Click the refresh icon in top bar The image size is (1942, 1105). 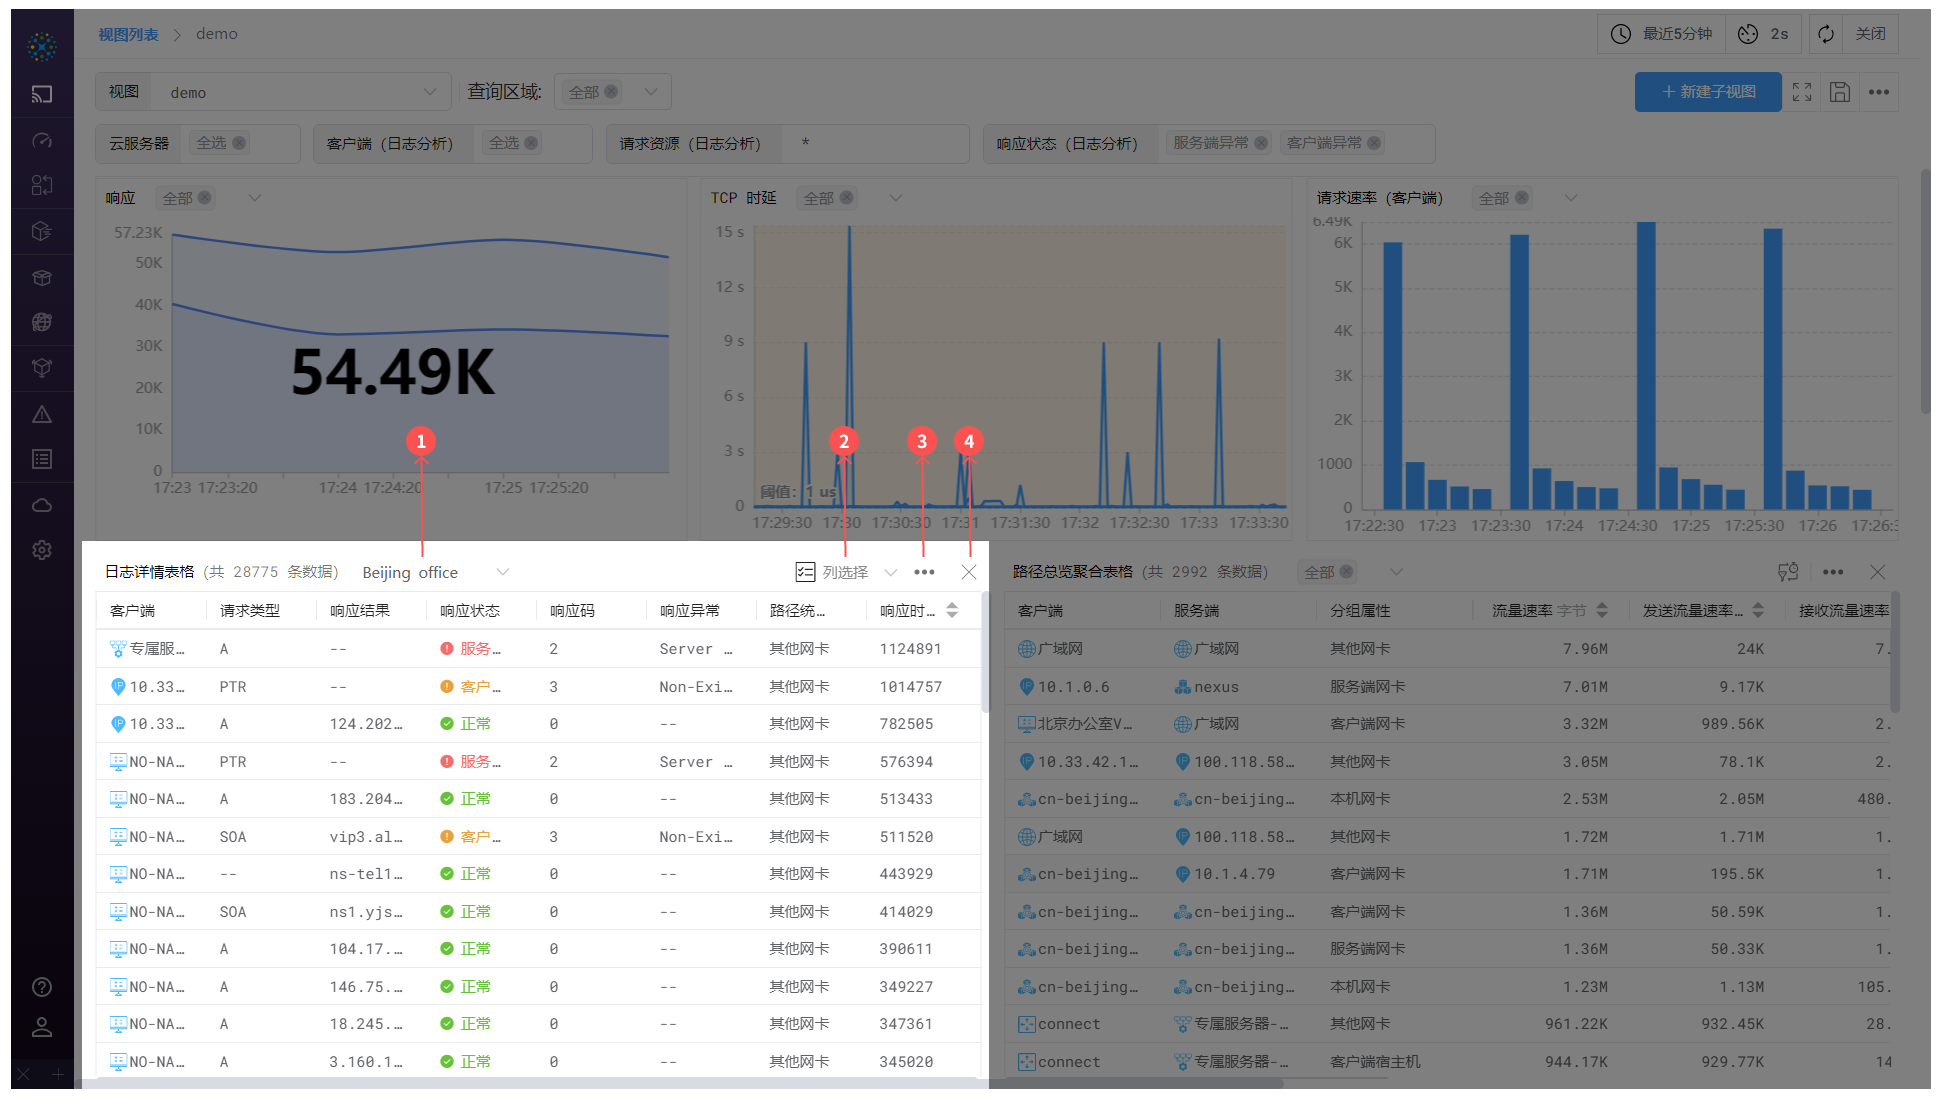[1826, 34]
